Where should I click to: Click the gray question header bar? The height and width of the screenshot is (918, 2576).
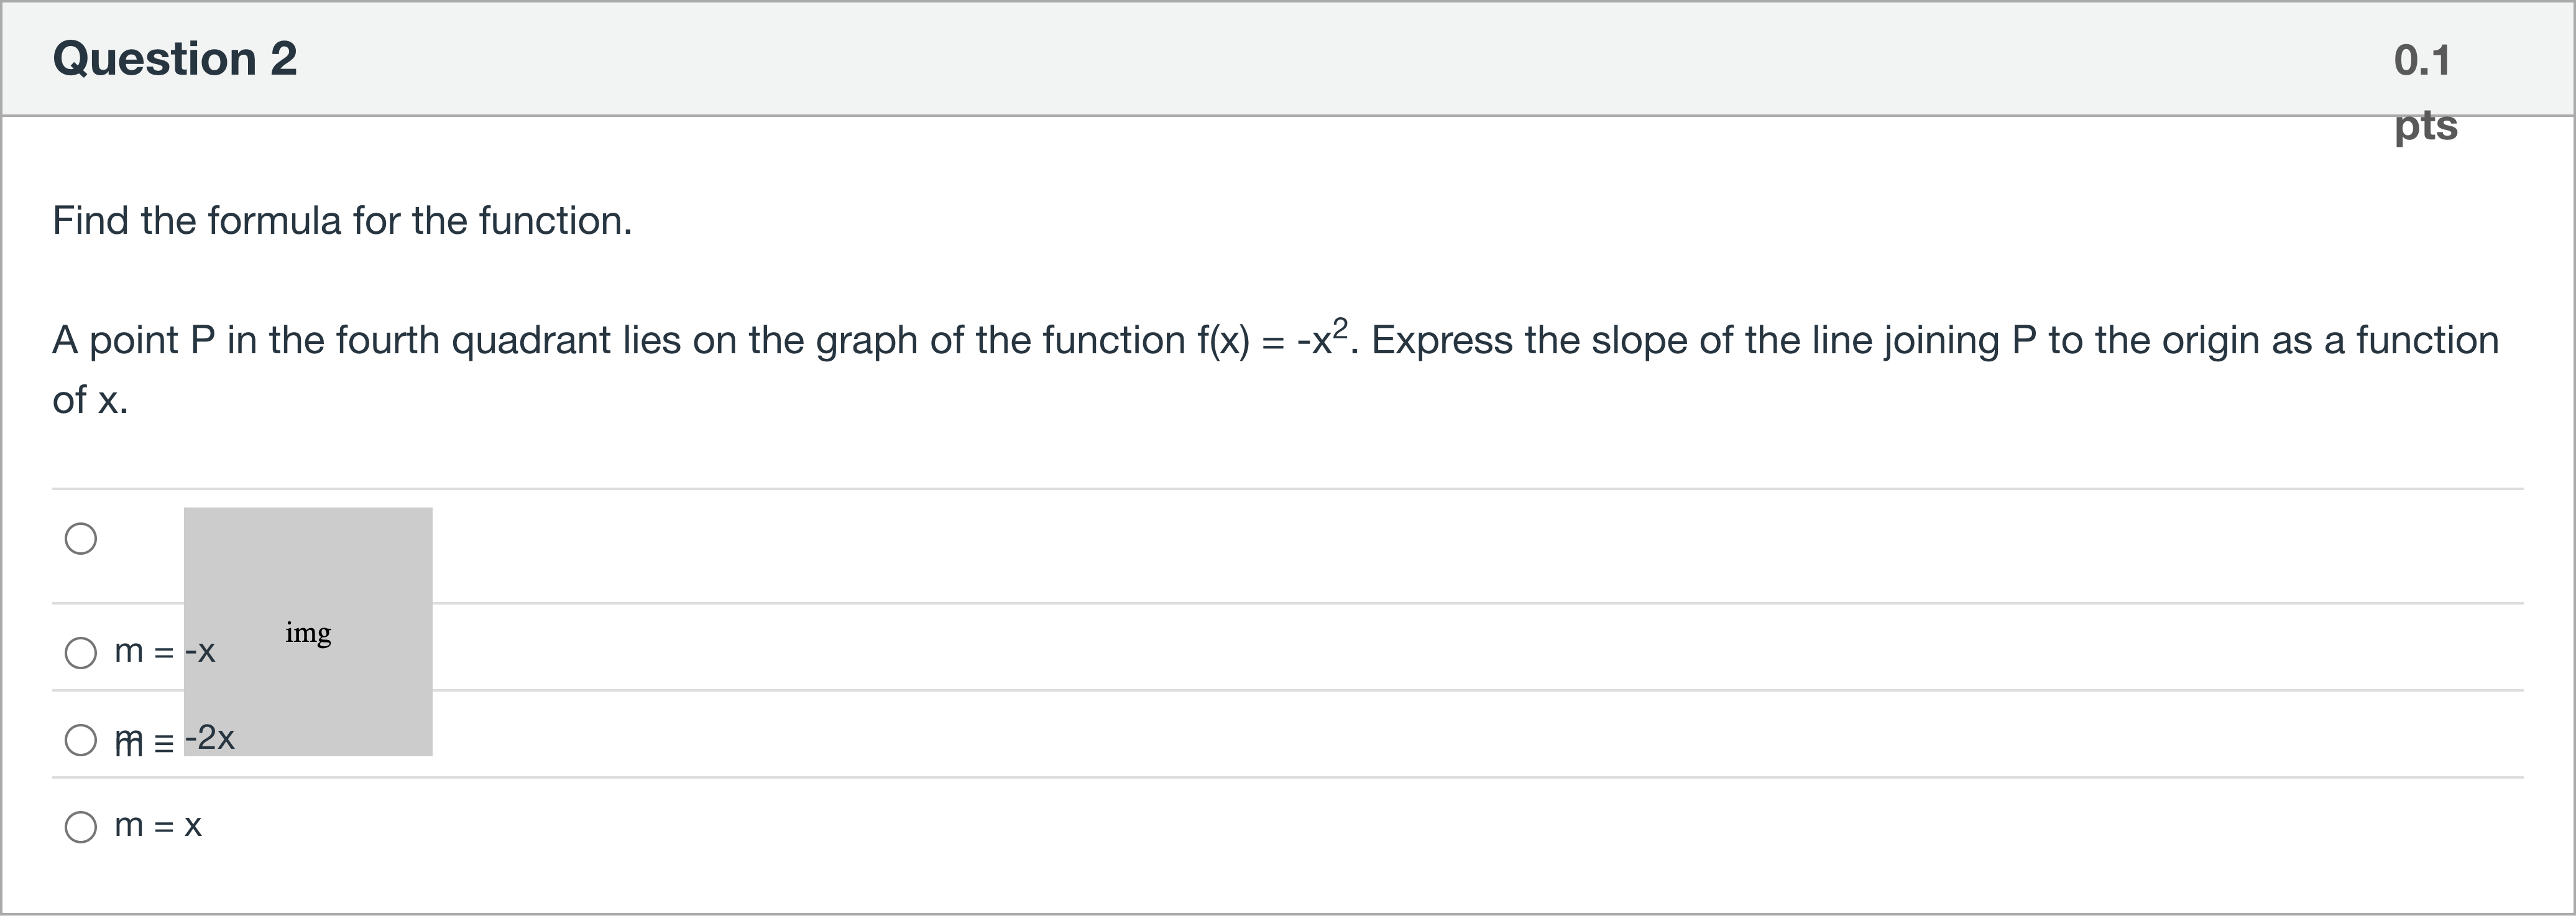[x=1200, y=58]
